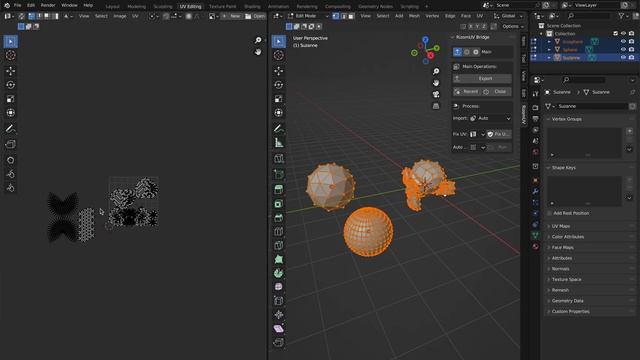Enable face select mode in 3D viewport header

pyautogui.click(x=351, y=16)
